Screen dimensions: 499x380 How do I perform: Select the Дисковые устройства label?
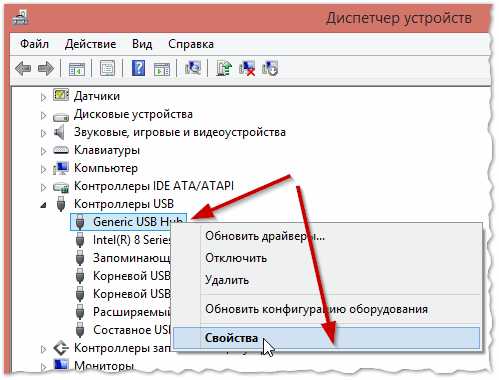[133, 114]
